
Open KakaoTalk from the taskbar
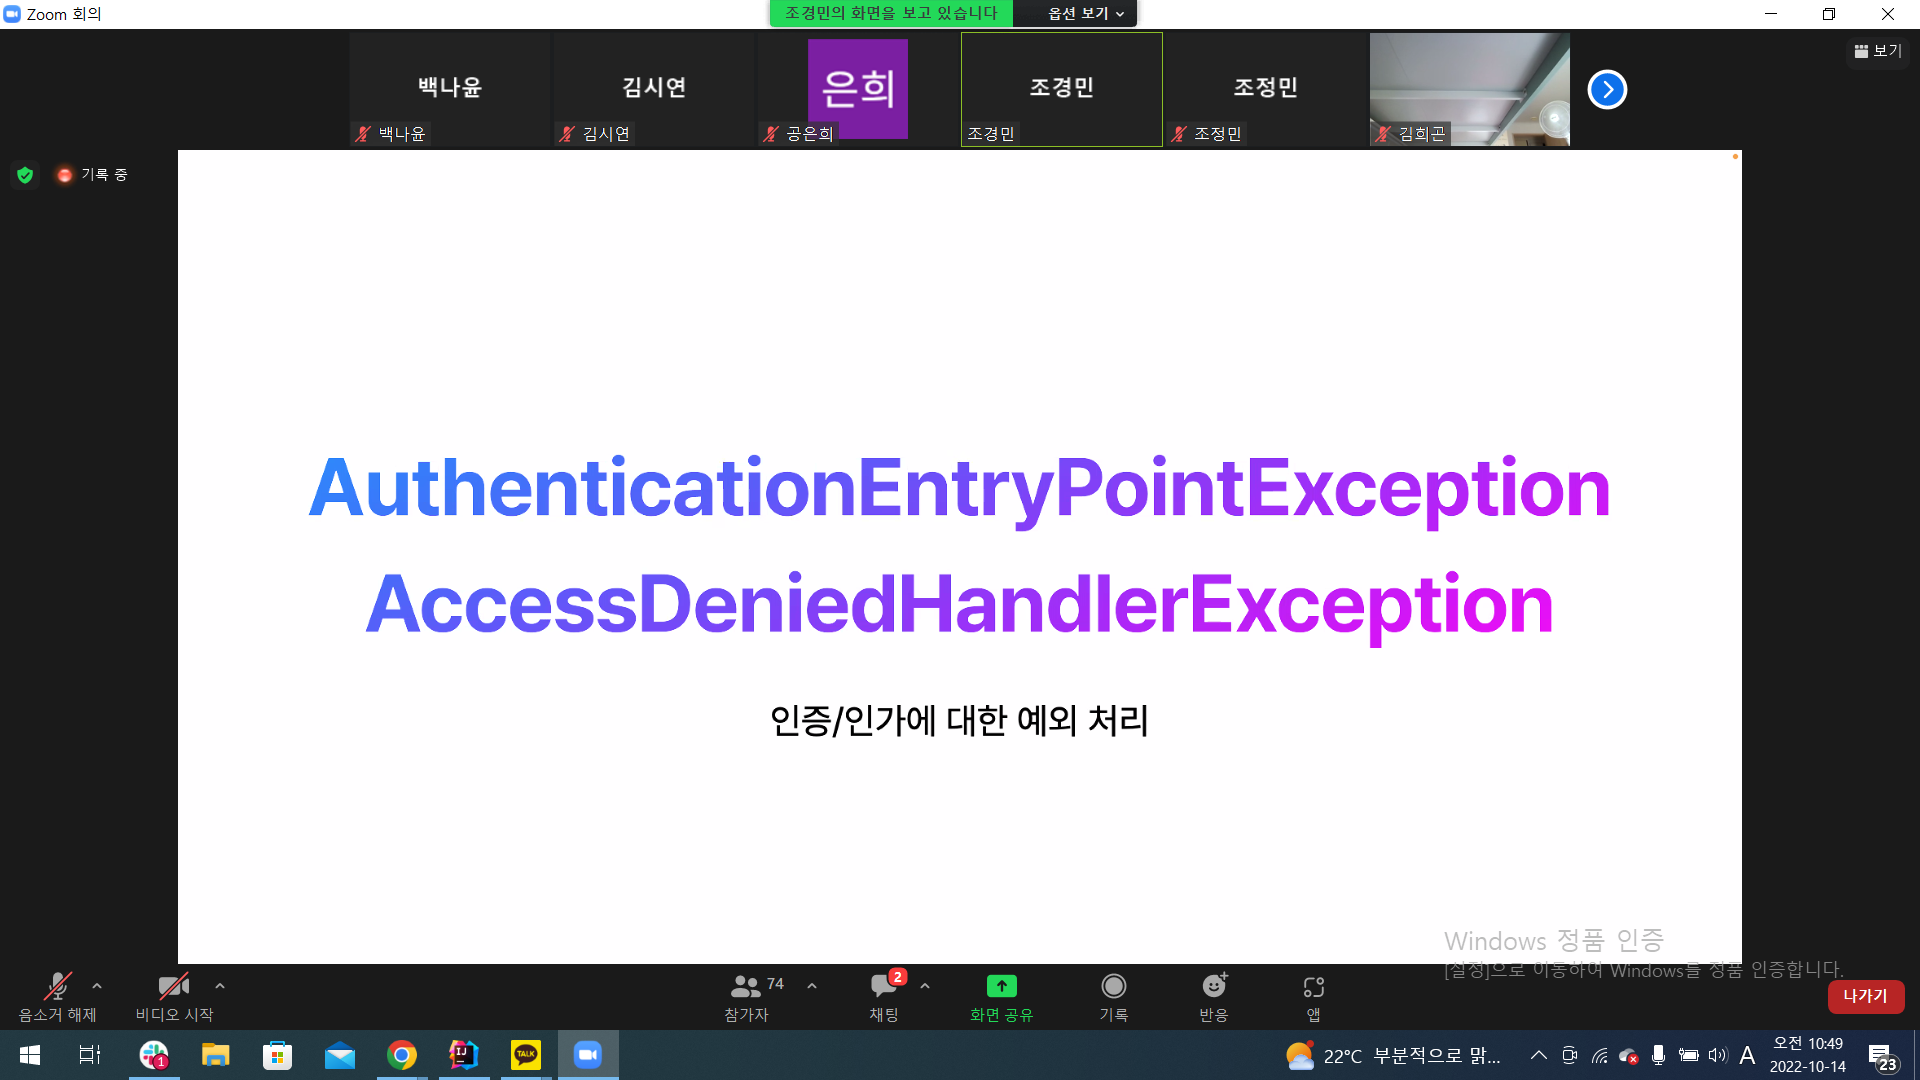(525, 1055)
